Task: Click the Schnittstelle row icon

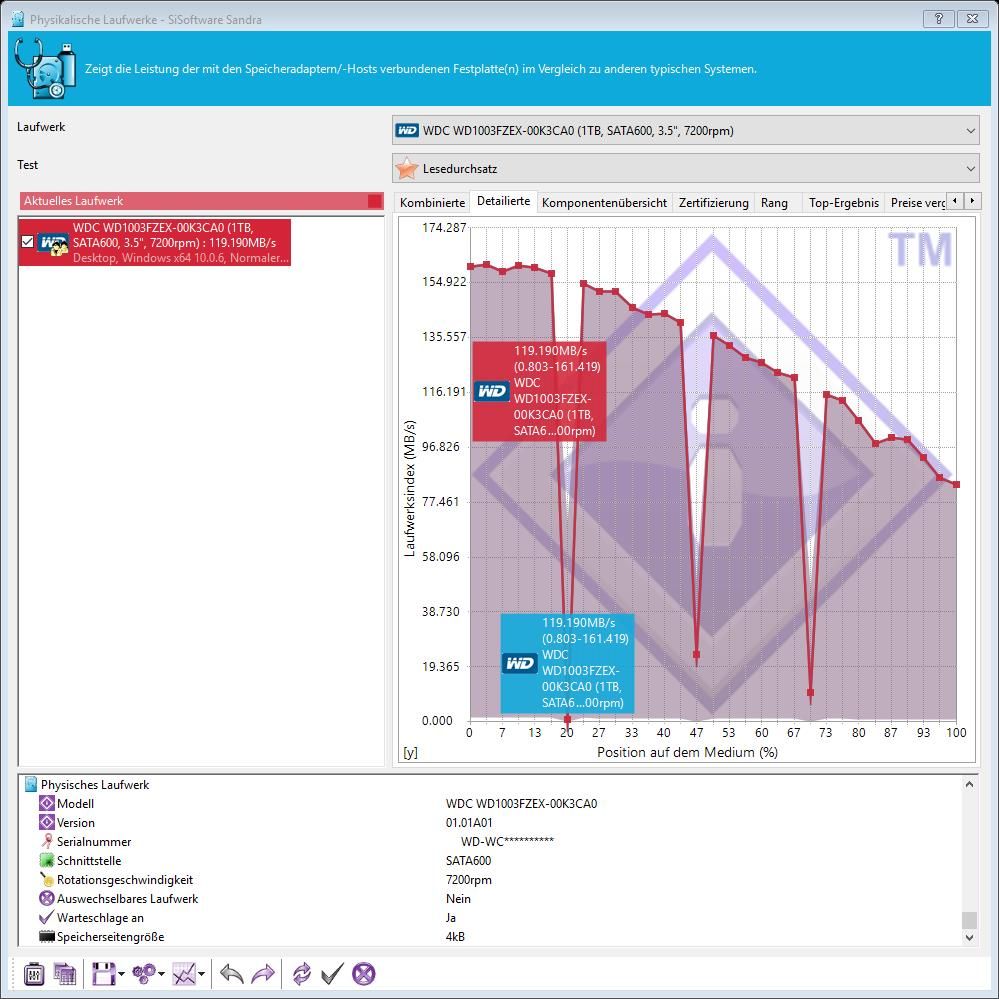Action: click(x=47, y=861)
